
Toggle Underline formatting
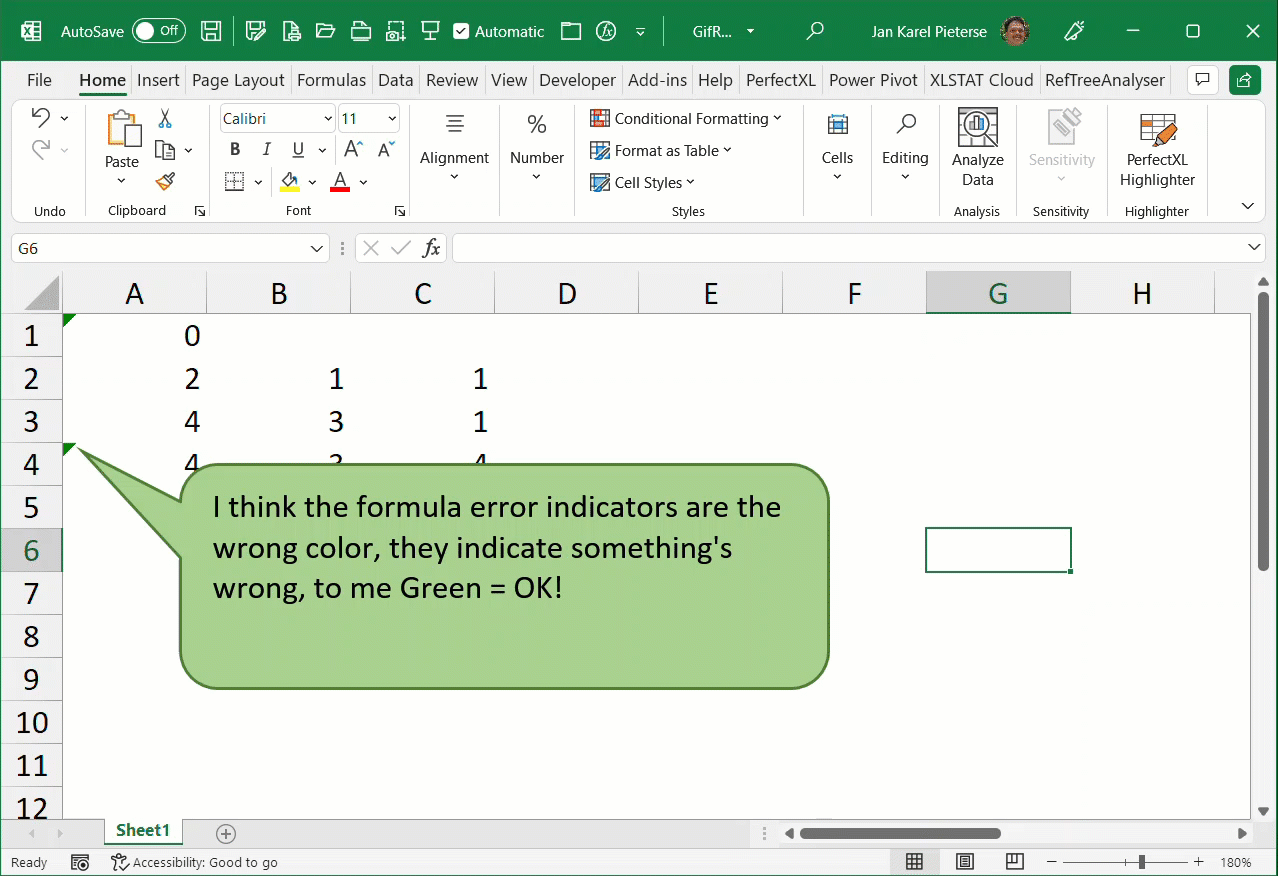click(x=297, y=148)
